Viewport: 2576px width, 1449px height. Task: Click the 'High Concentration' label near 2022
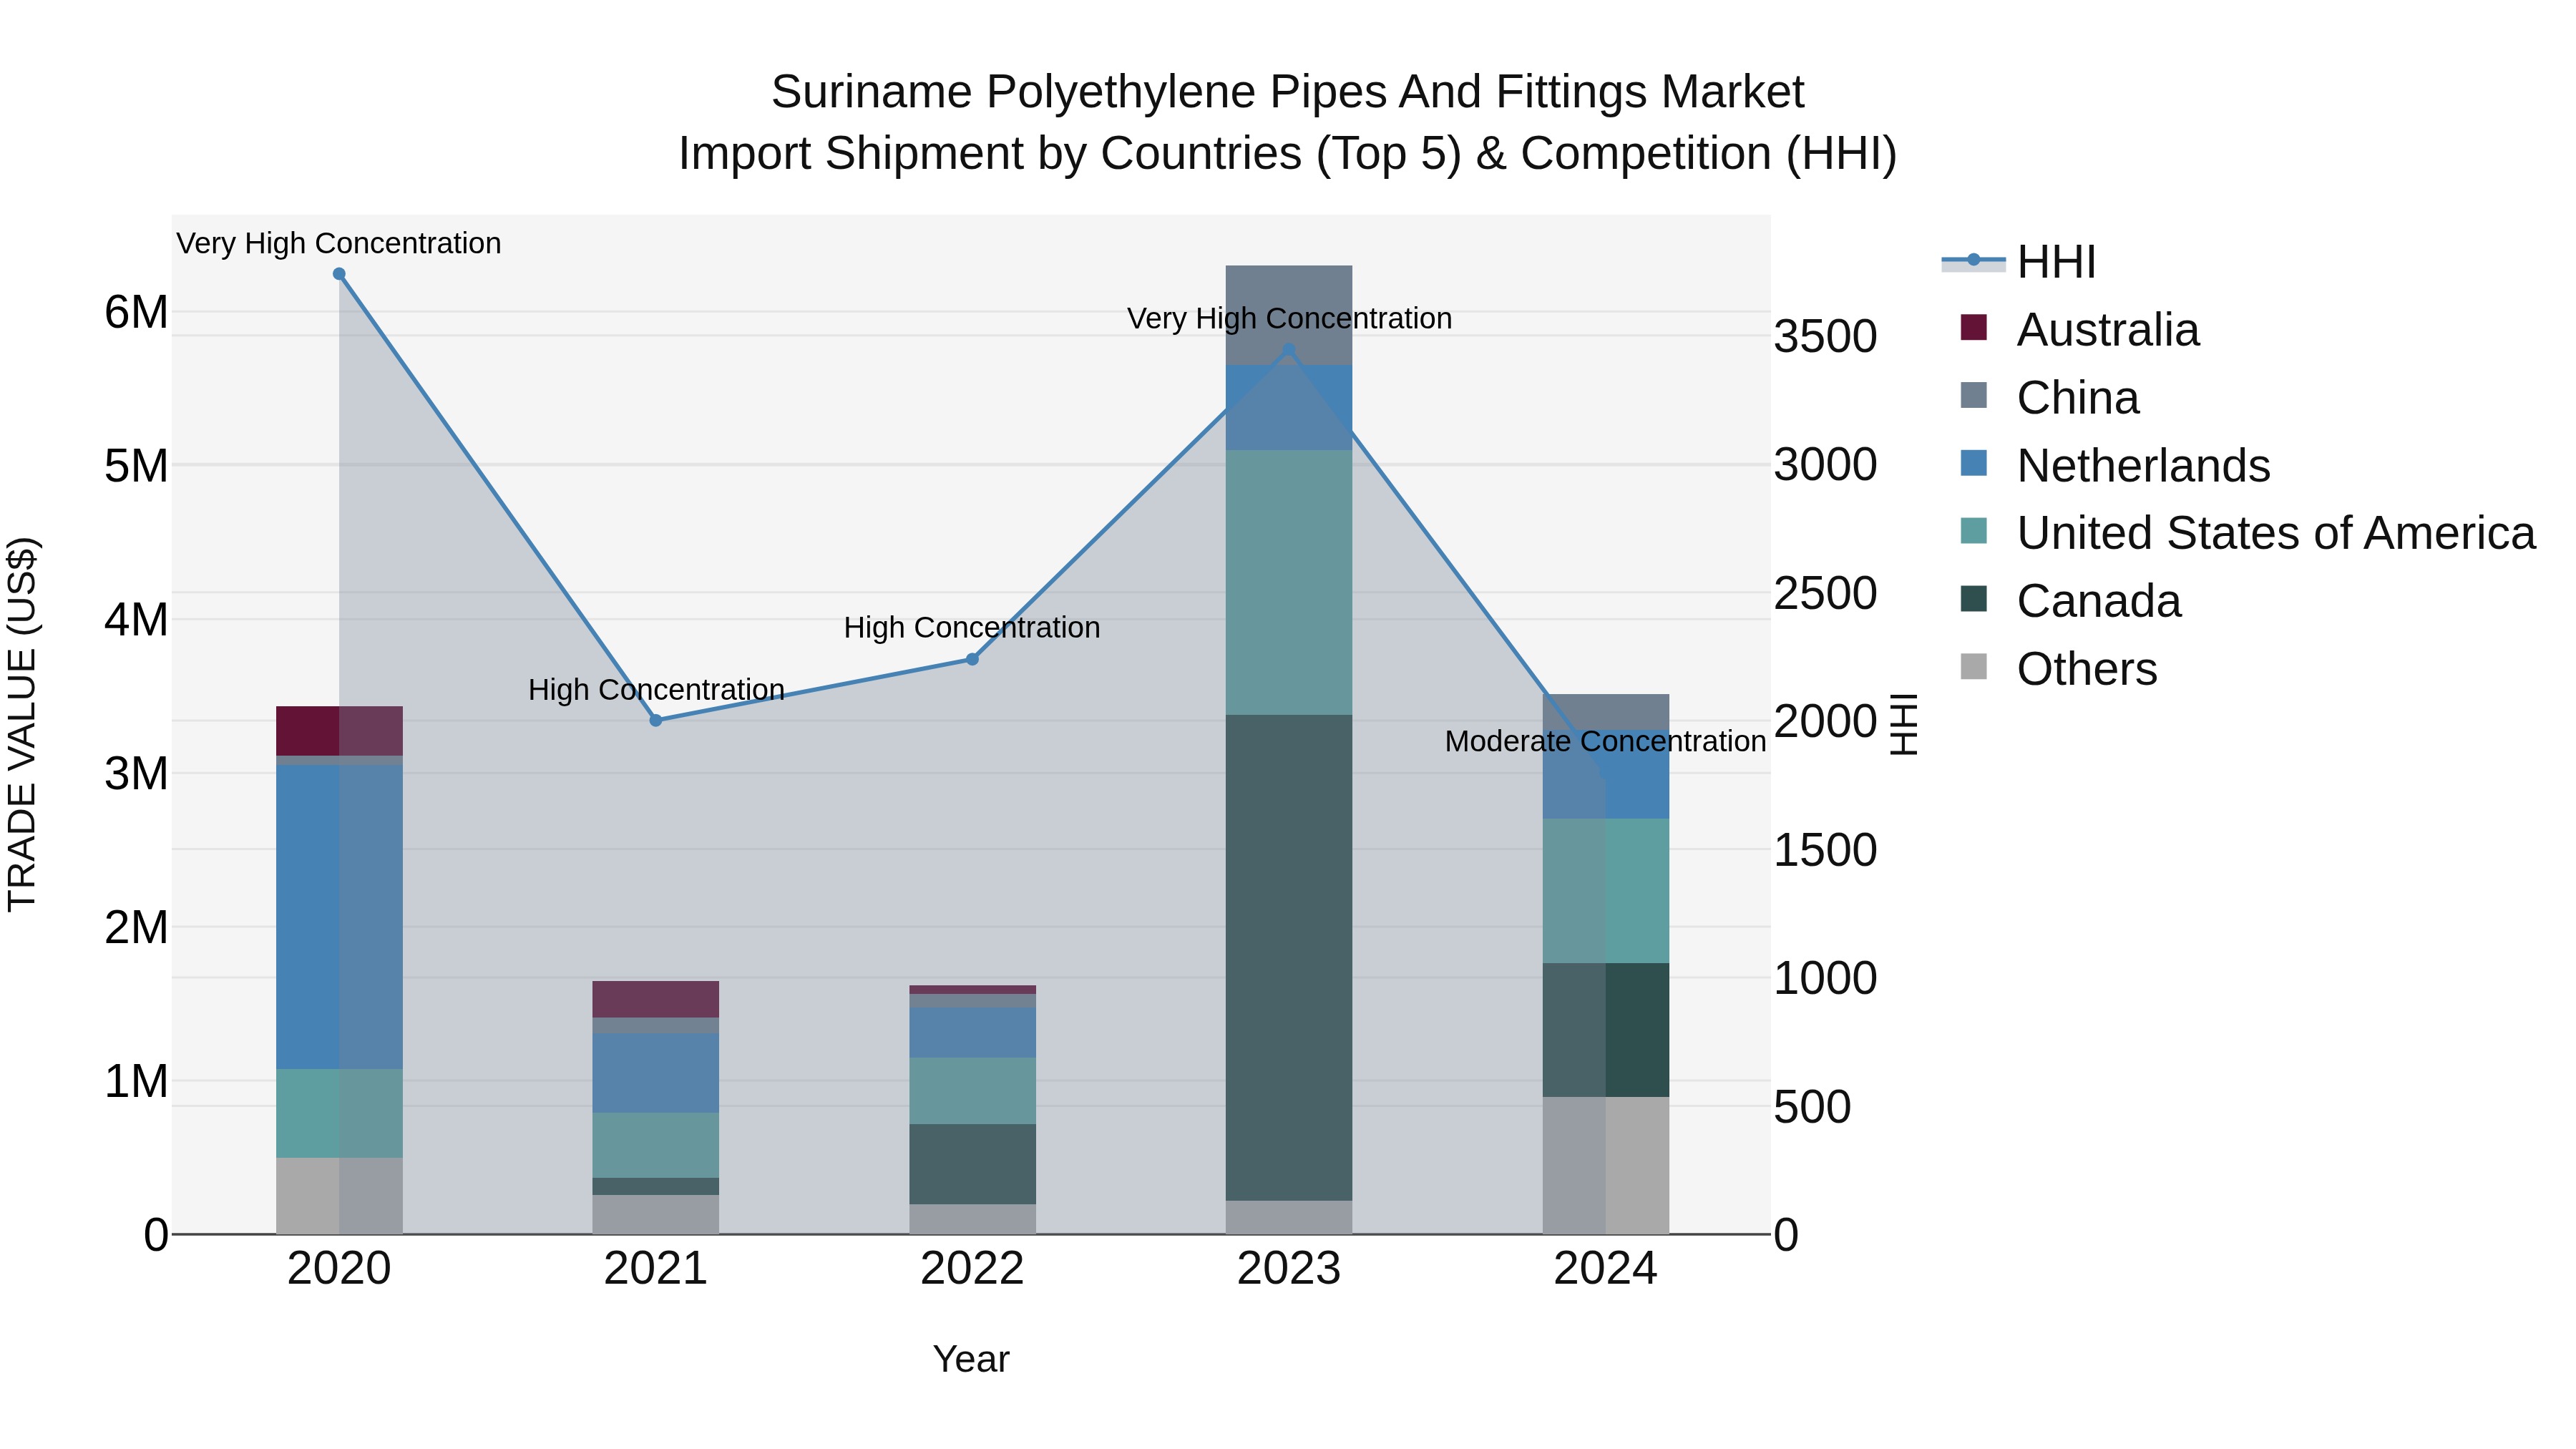(x=972, y=627)
